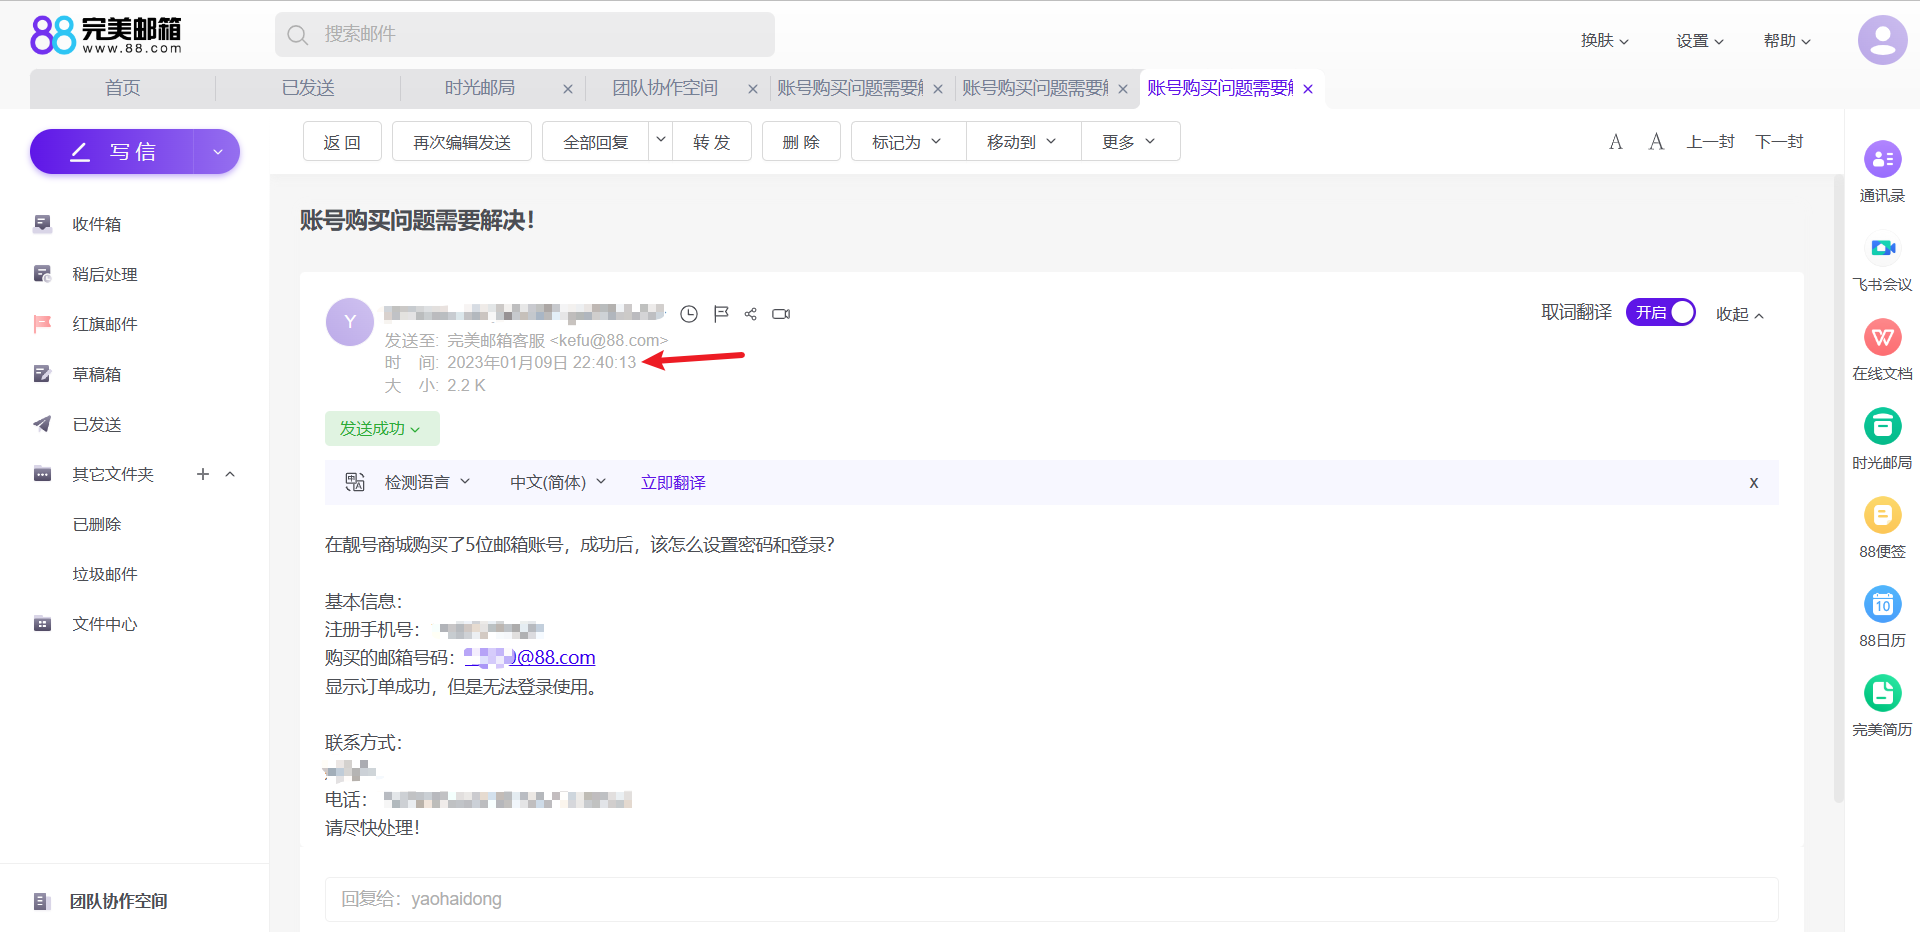Click 再次编辑发送 button
The image size is (1920, 932).
pyautogui.click(x=462, y=141)
